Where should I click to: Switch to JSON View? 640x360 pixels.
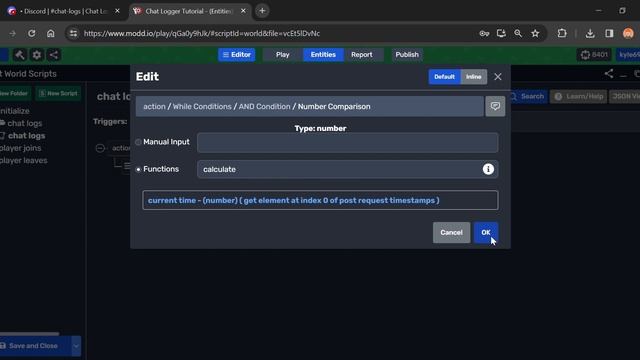coord(625,96)
